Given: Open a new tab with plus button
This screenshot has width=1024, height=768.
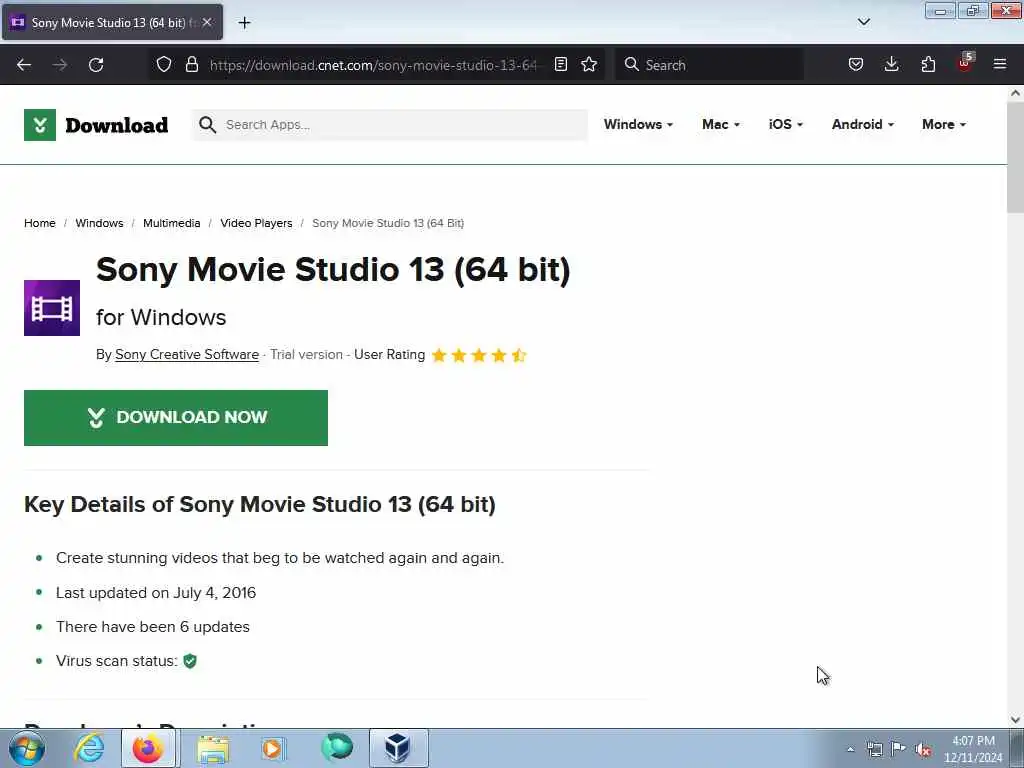Looking at the screenshot, I should (244, 23).
